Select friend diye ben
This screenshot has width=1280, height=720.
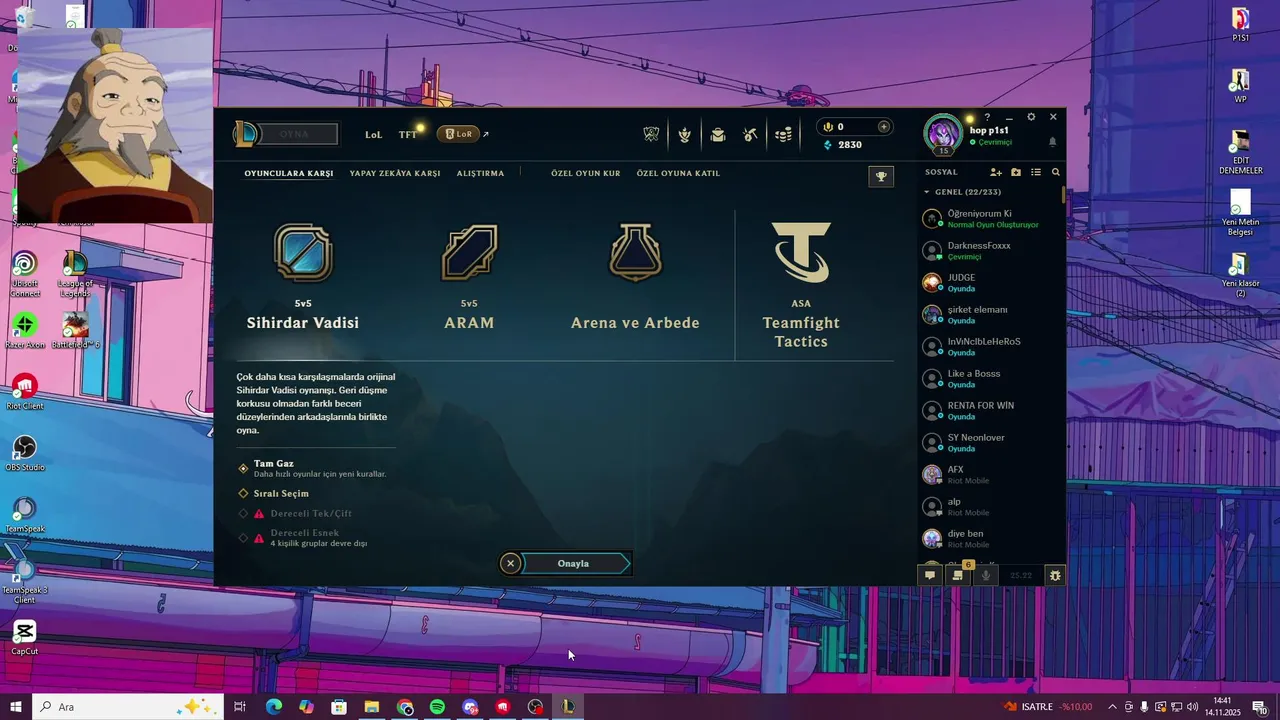990,539
